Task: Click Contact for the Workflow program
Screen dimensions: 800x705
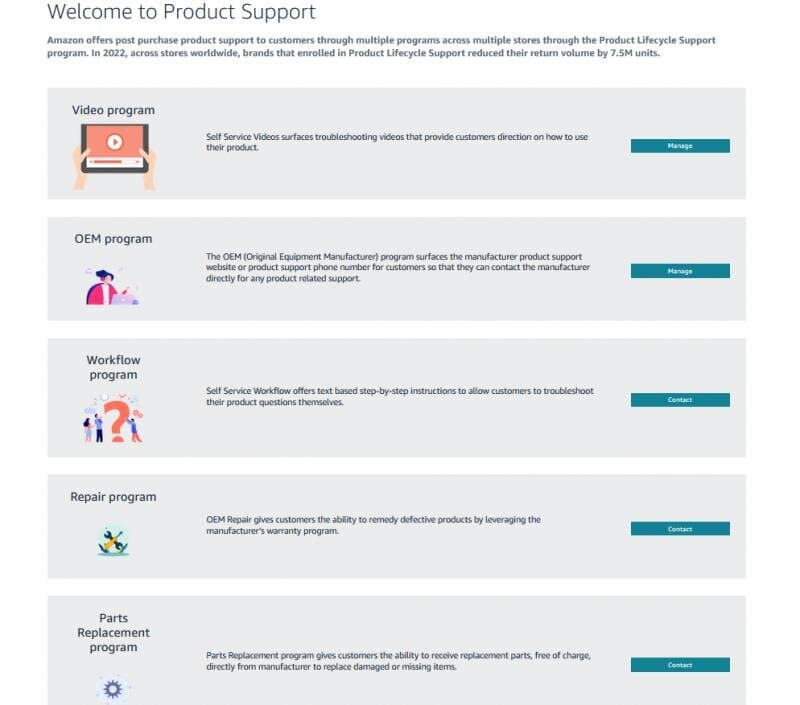Action: tap(680, 399)
